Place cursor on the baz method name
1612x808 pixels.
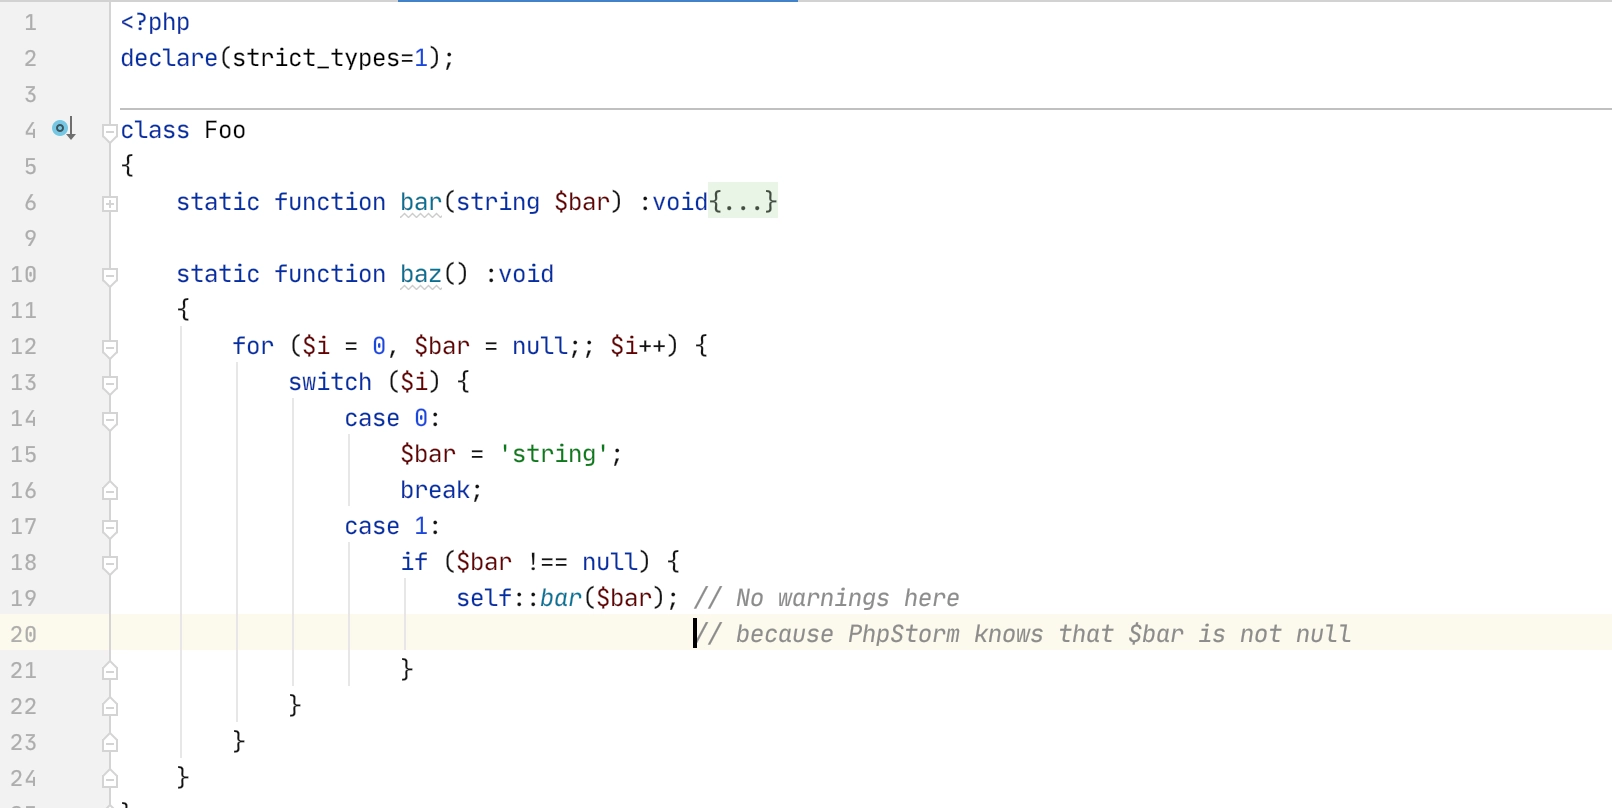point(421,274)
